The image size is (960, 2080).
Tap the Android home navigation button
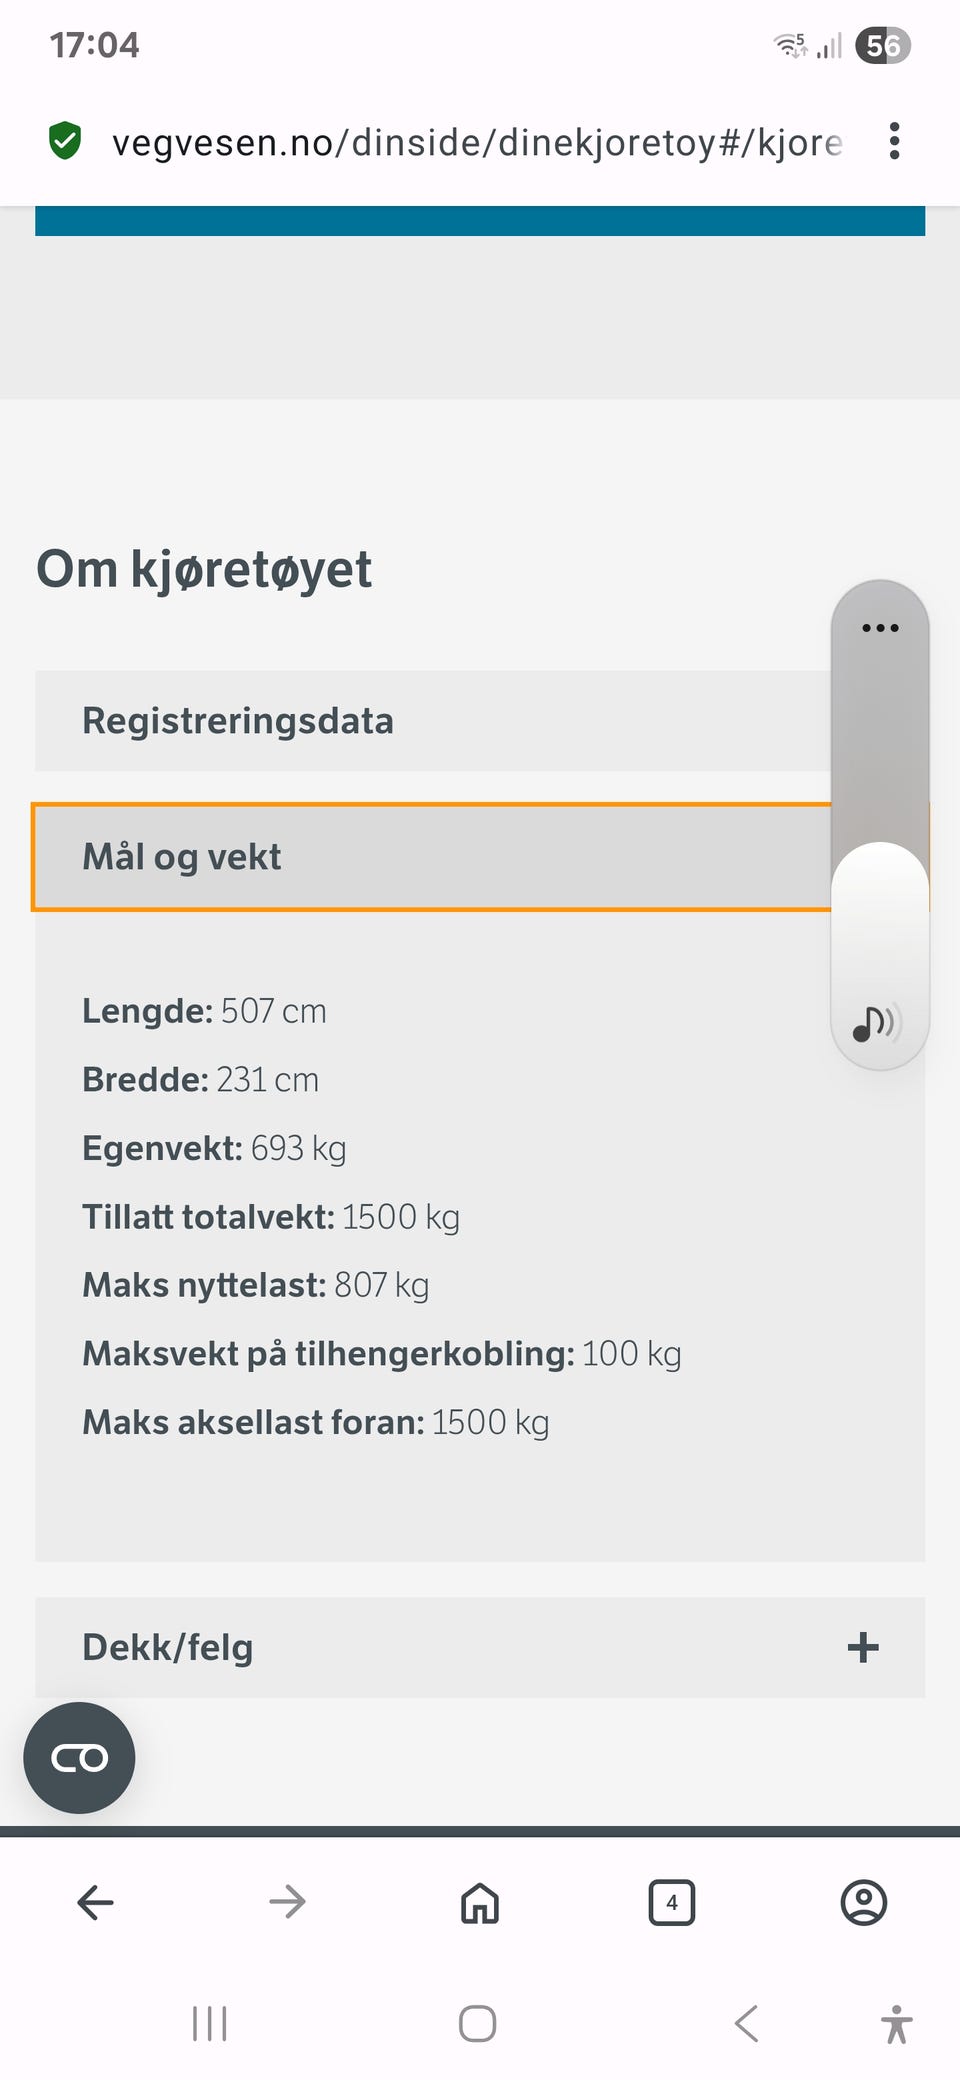tap(477, 2024)
